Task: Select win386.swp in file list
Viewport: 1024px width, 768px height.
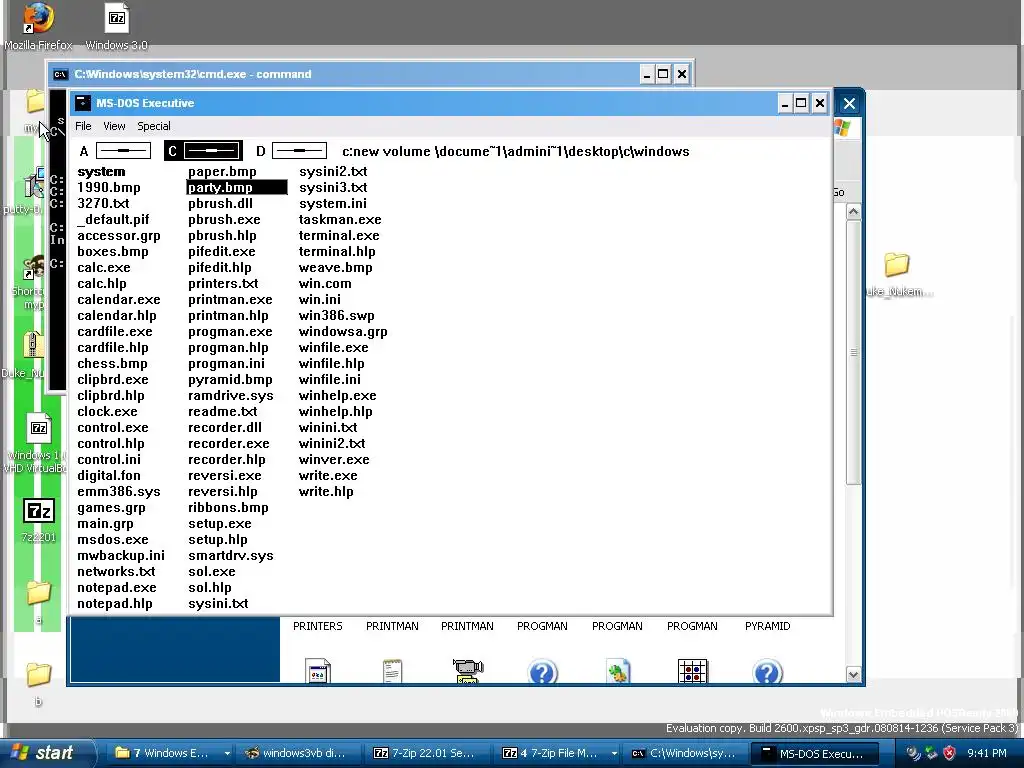Action: tap(337, 316)
